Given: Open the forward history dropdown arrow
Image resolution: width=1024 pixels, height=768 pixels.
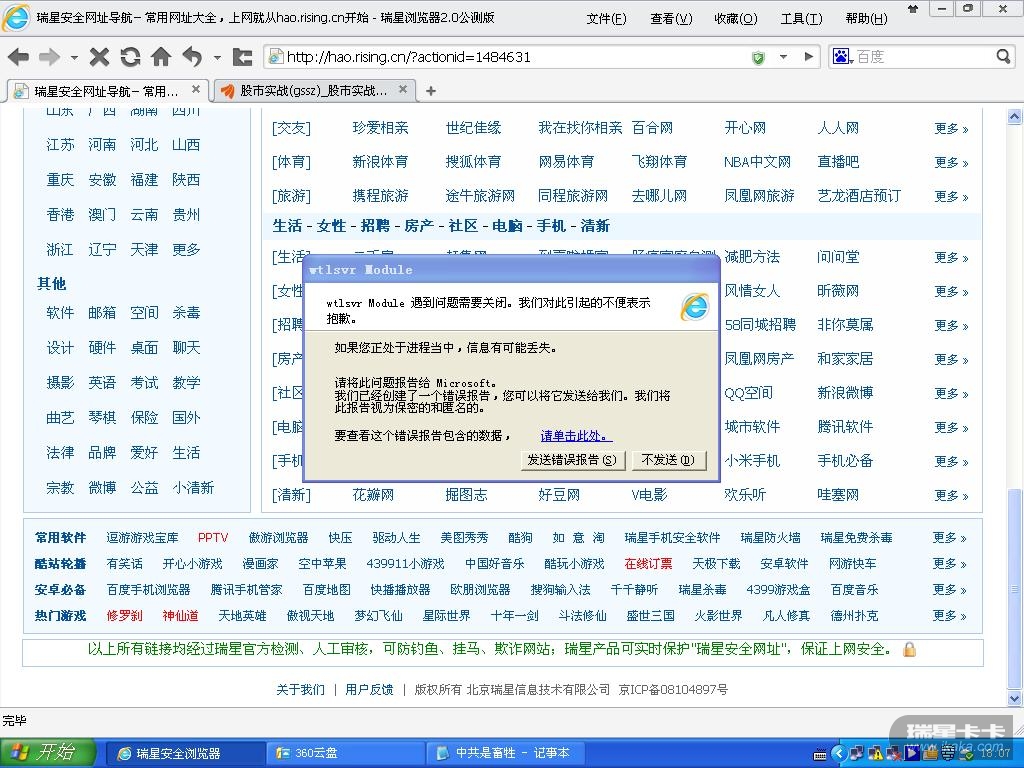Looking at the screenshot, I should 74,57.
